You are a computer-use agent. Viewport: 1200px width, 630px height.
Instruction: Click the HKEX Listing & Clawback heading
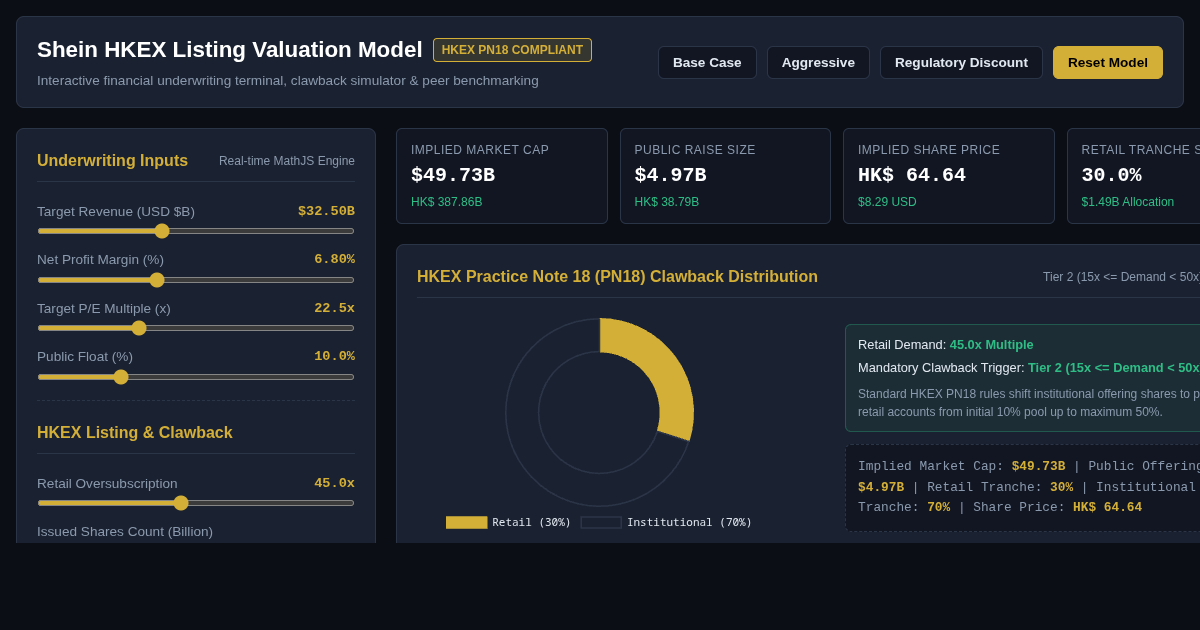click(135, 433)
